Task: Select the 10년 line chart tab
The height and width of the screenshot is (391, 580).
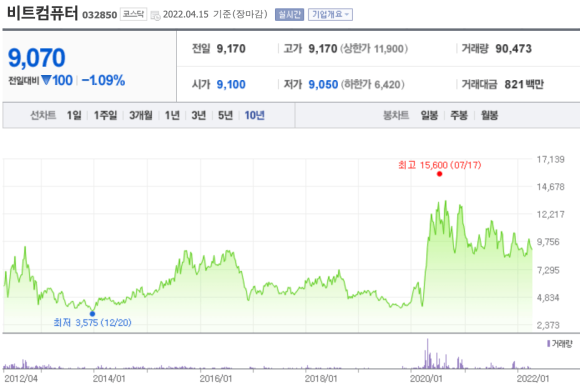Action: (x=254, y=115)
